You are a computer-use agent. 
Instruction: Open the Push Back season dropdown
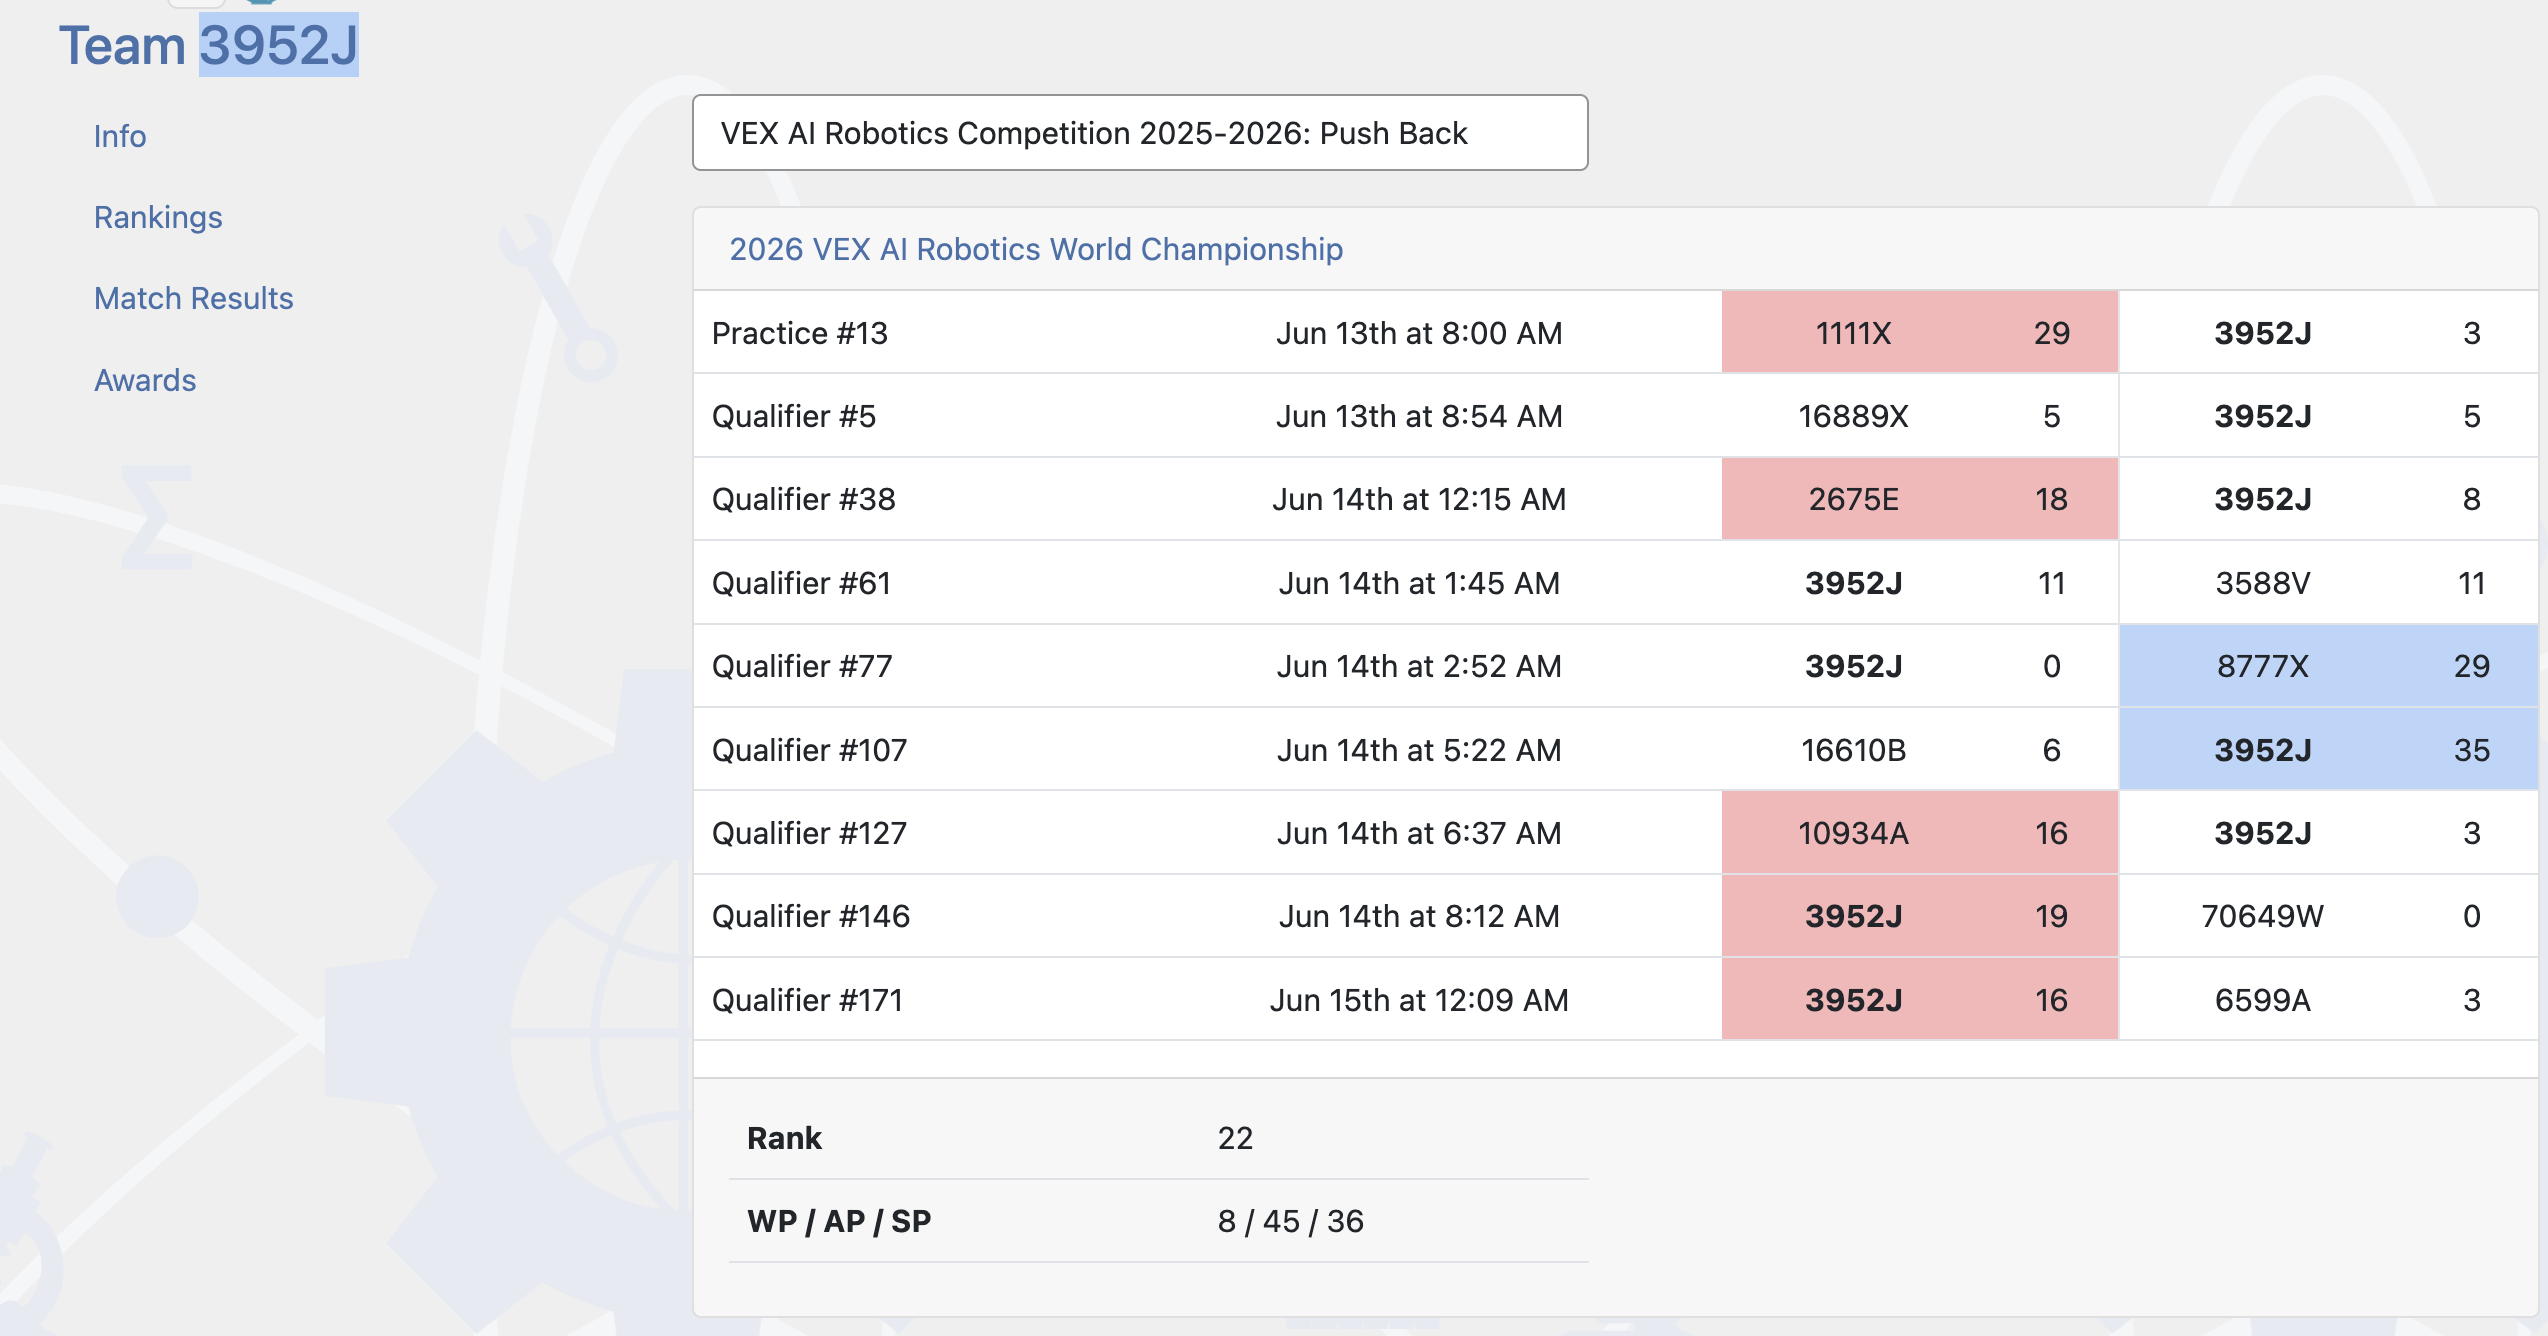pos(1140,133)
